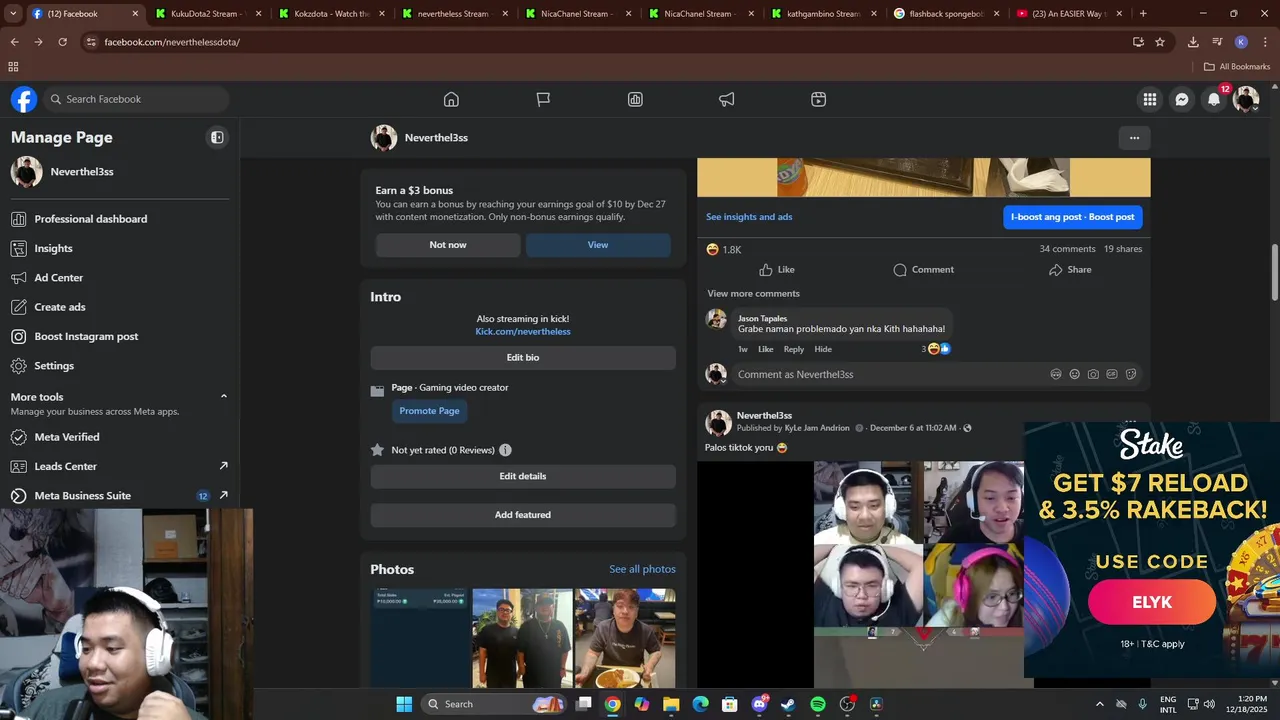
Task: Click the info icon next to Not yet rated
Action: [x=505, y=450]
